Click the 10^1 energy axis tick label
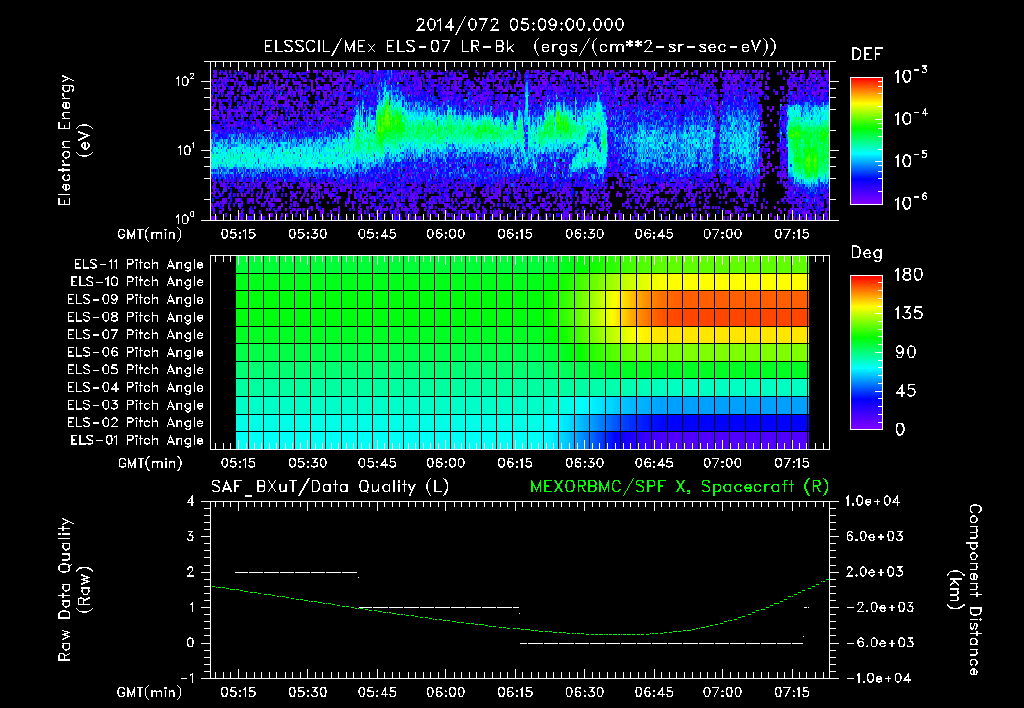The height and width of the screenshot is (708, 1024). coord(185,150)
